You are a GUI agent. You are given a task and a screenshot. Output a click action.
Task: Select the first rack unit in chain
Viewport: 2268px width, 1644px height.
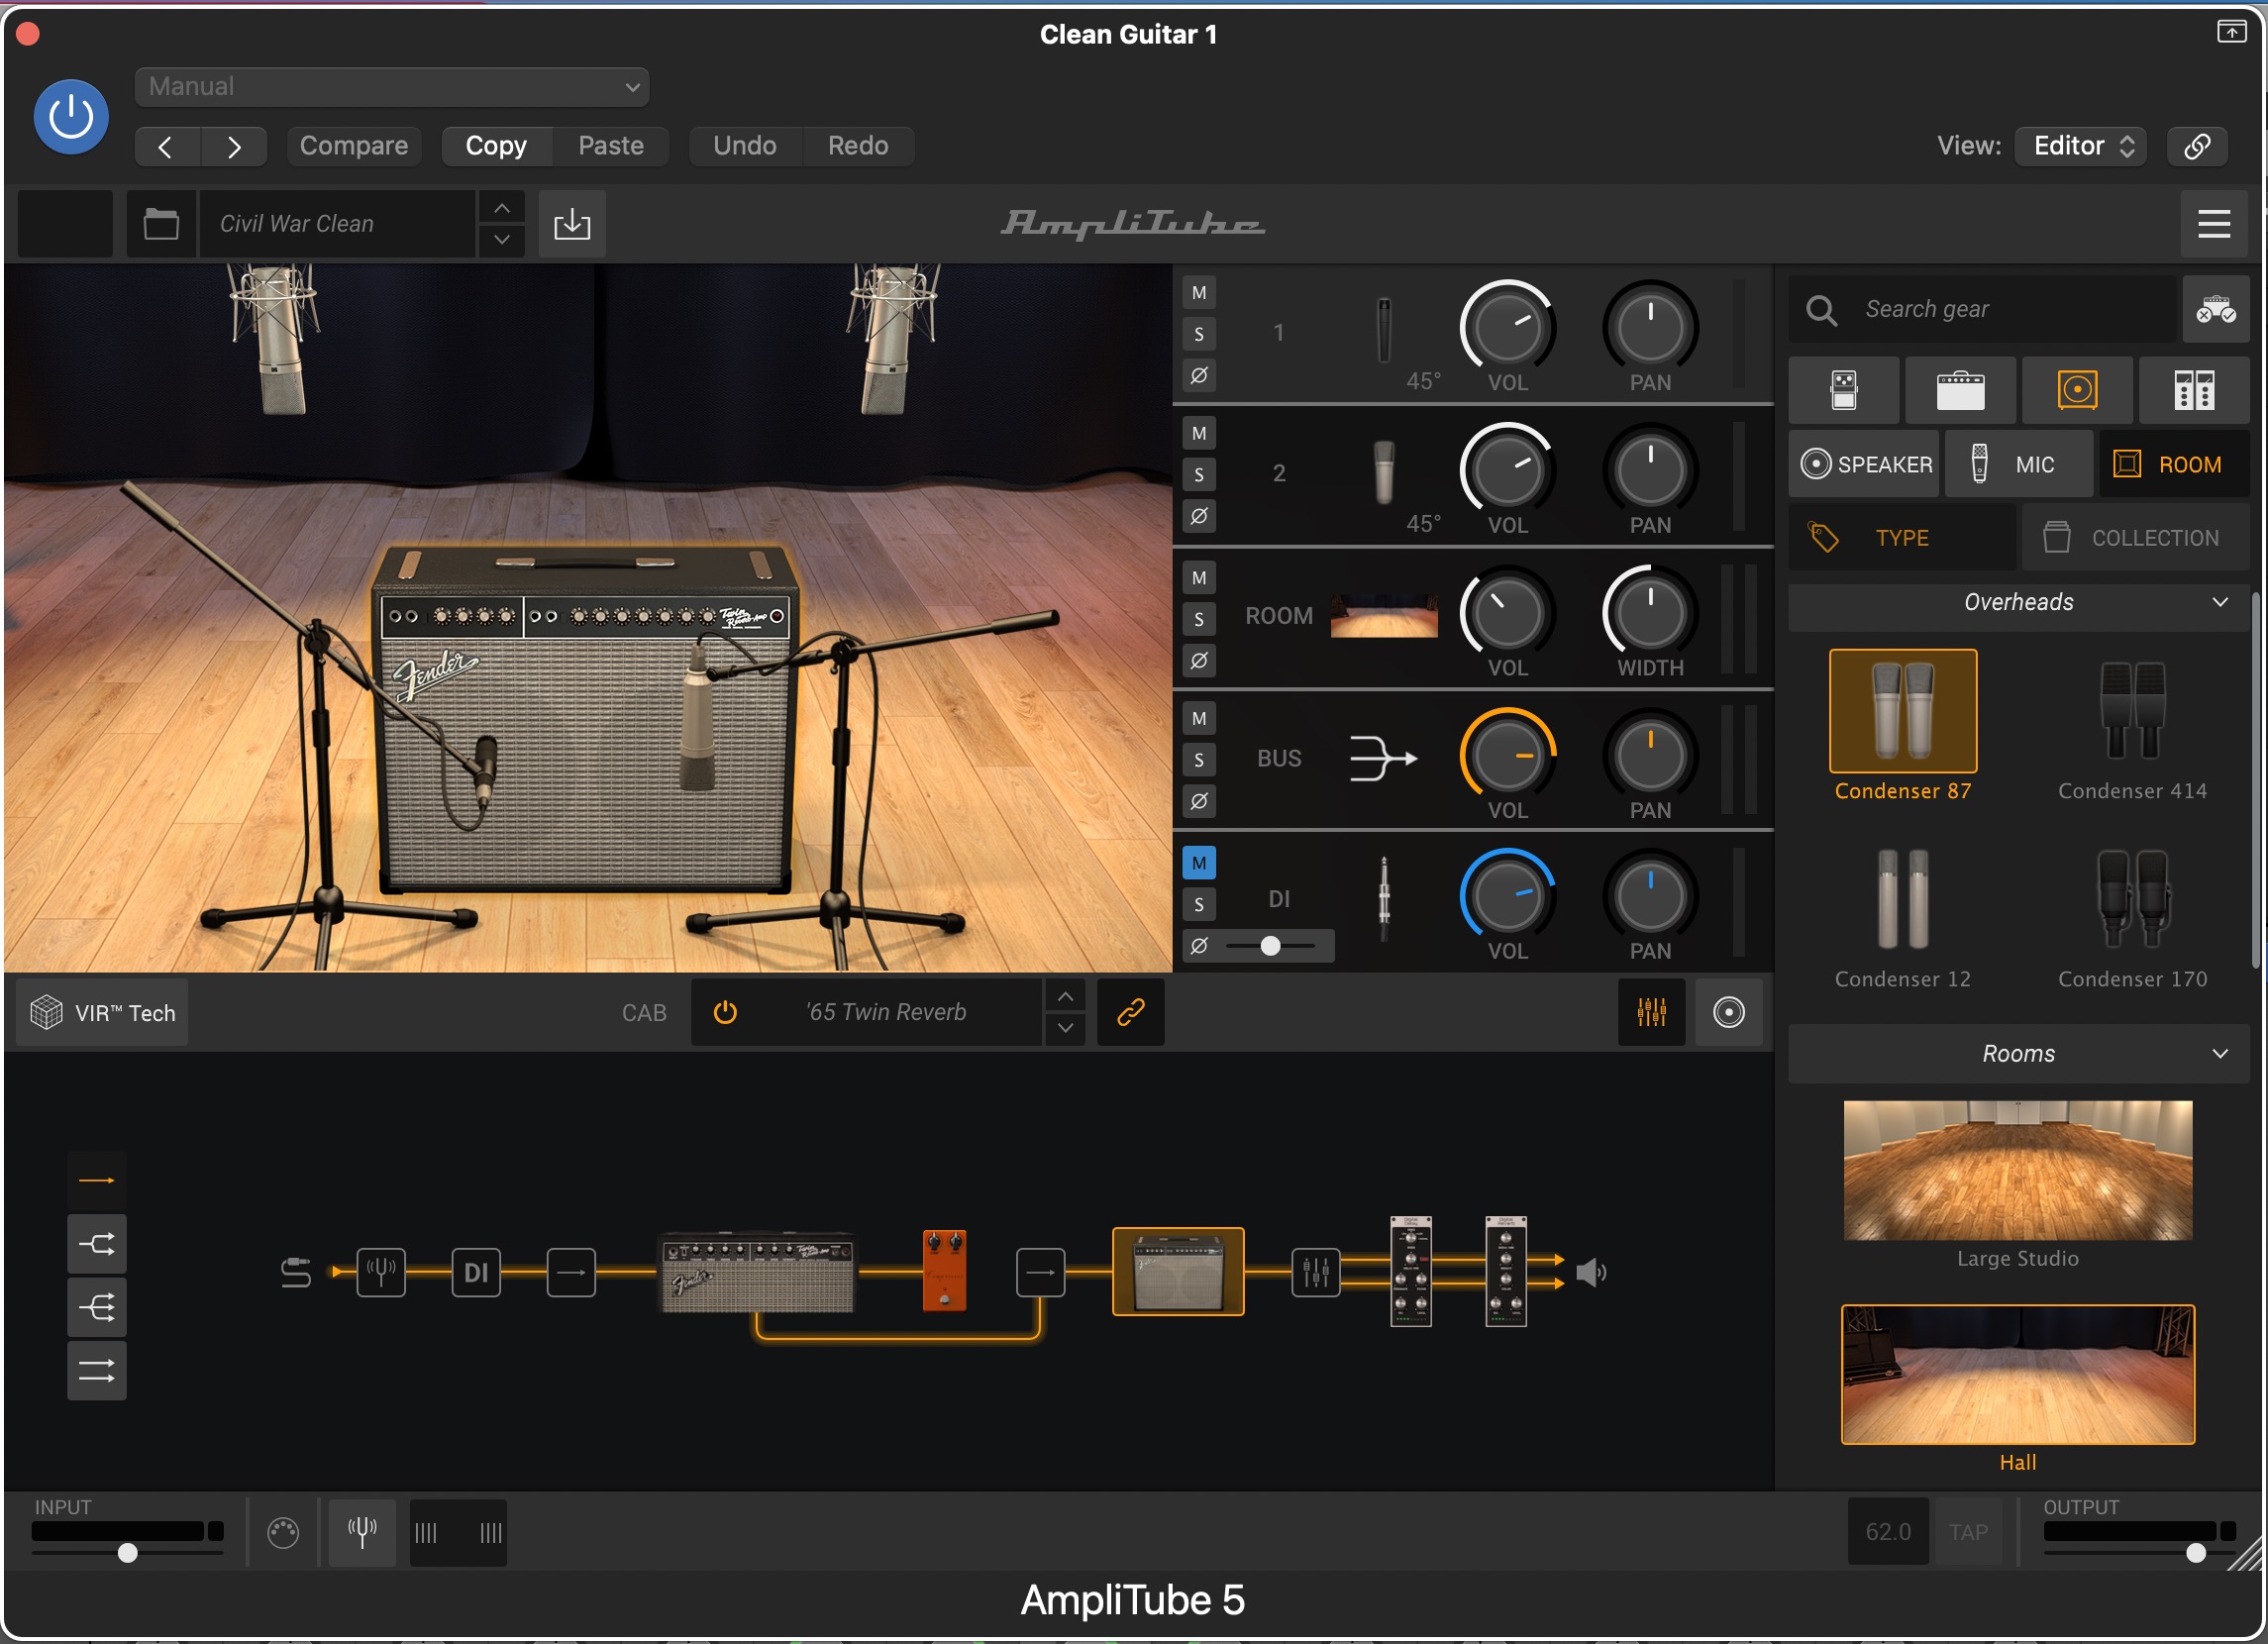[x=1411, y=1271]
